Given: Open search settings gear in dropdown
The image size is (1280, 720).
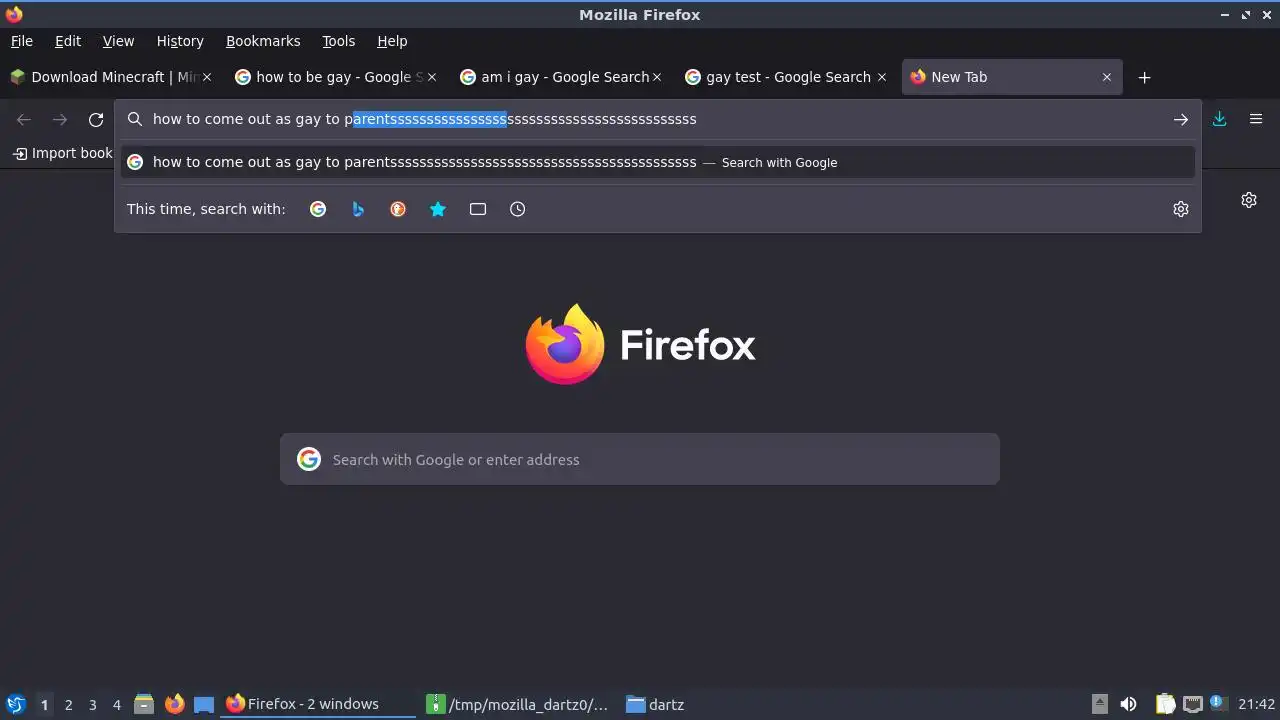Looking at the screenshot, I should [x=1181, y=209].
